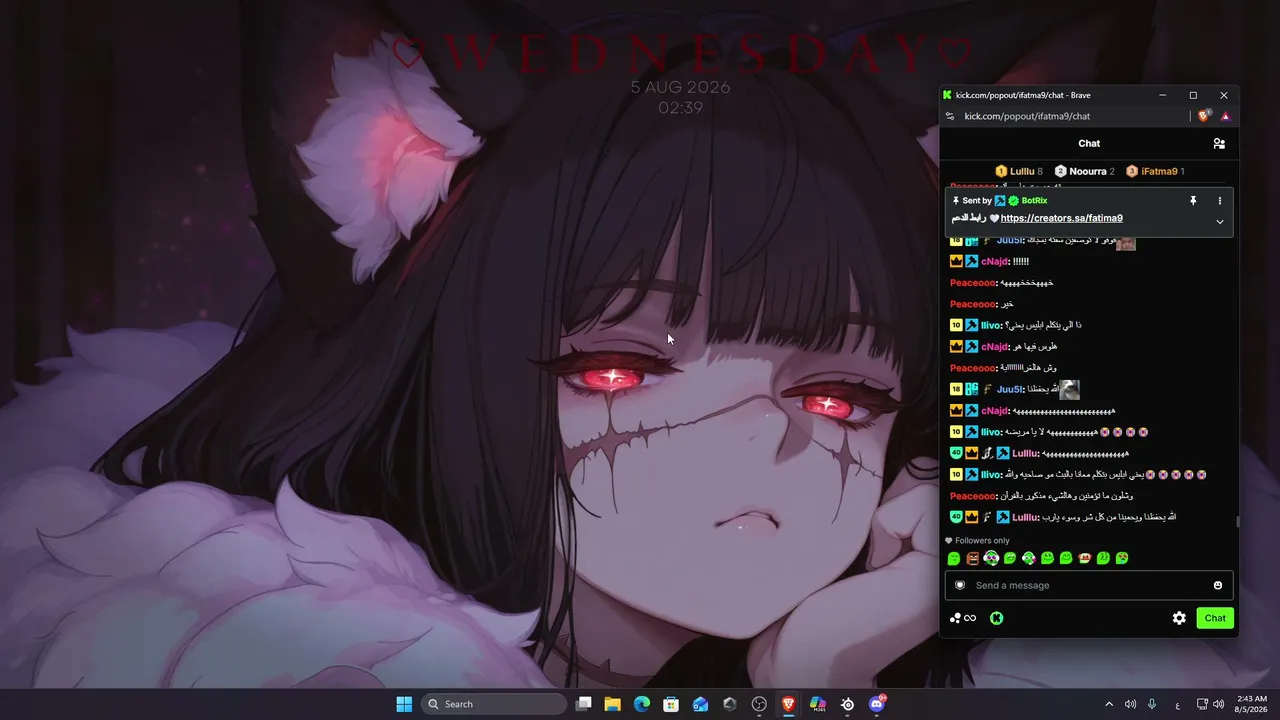The image size is (1280, 720).
Task: Open Outlook from the taskbar
Action: tap(701, 704)
